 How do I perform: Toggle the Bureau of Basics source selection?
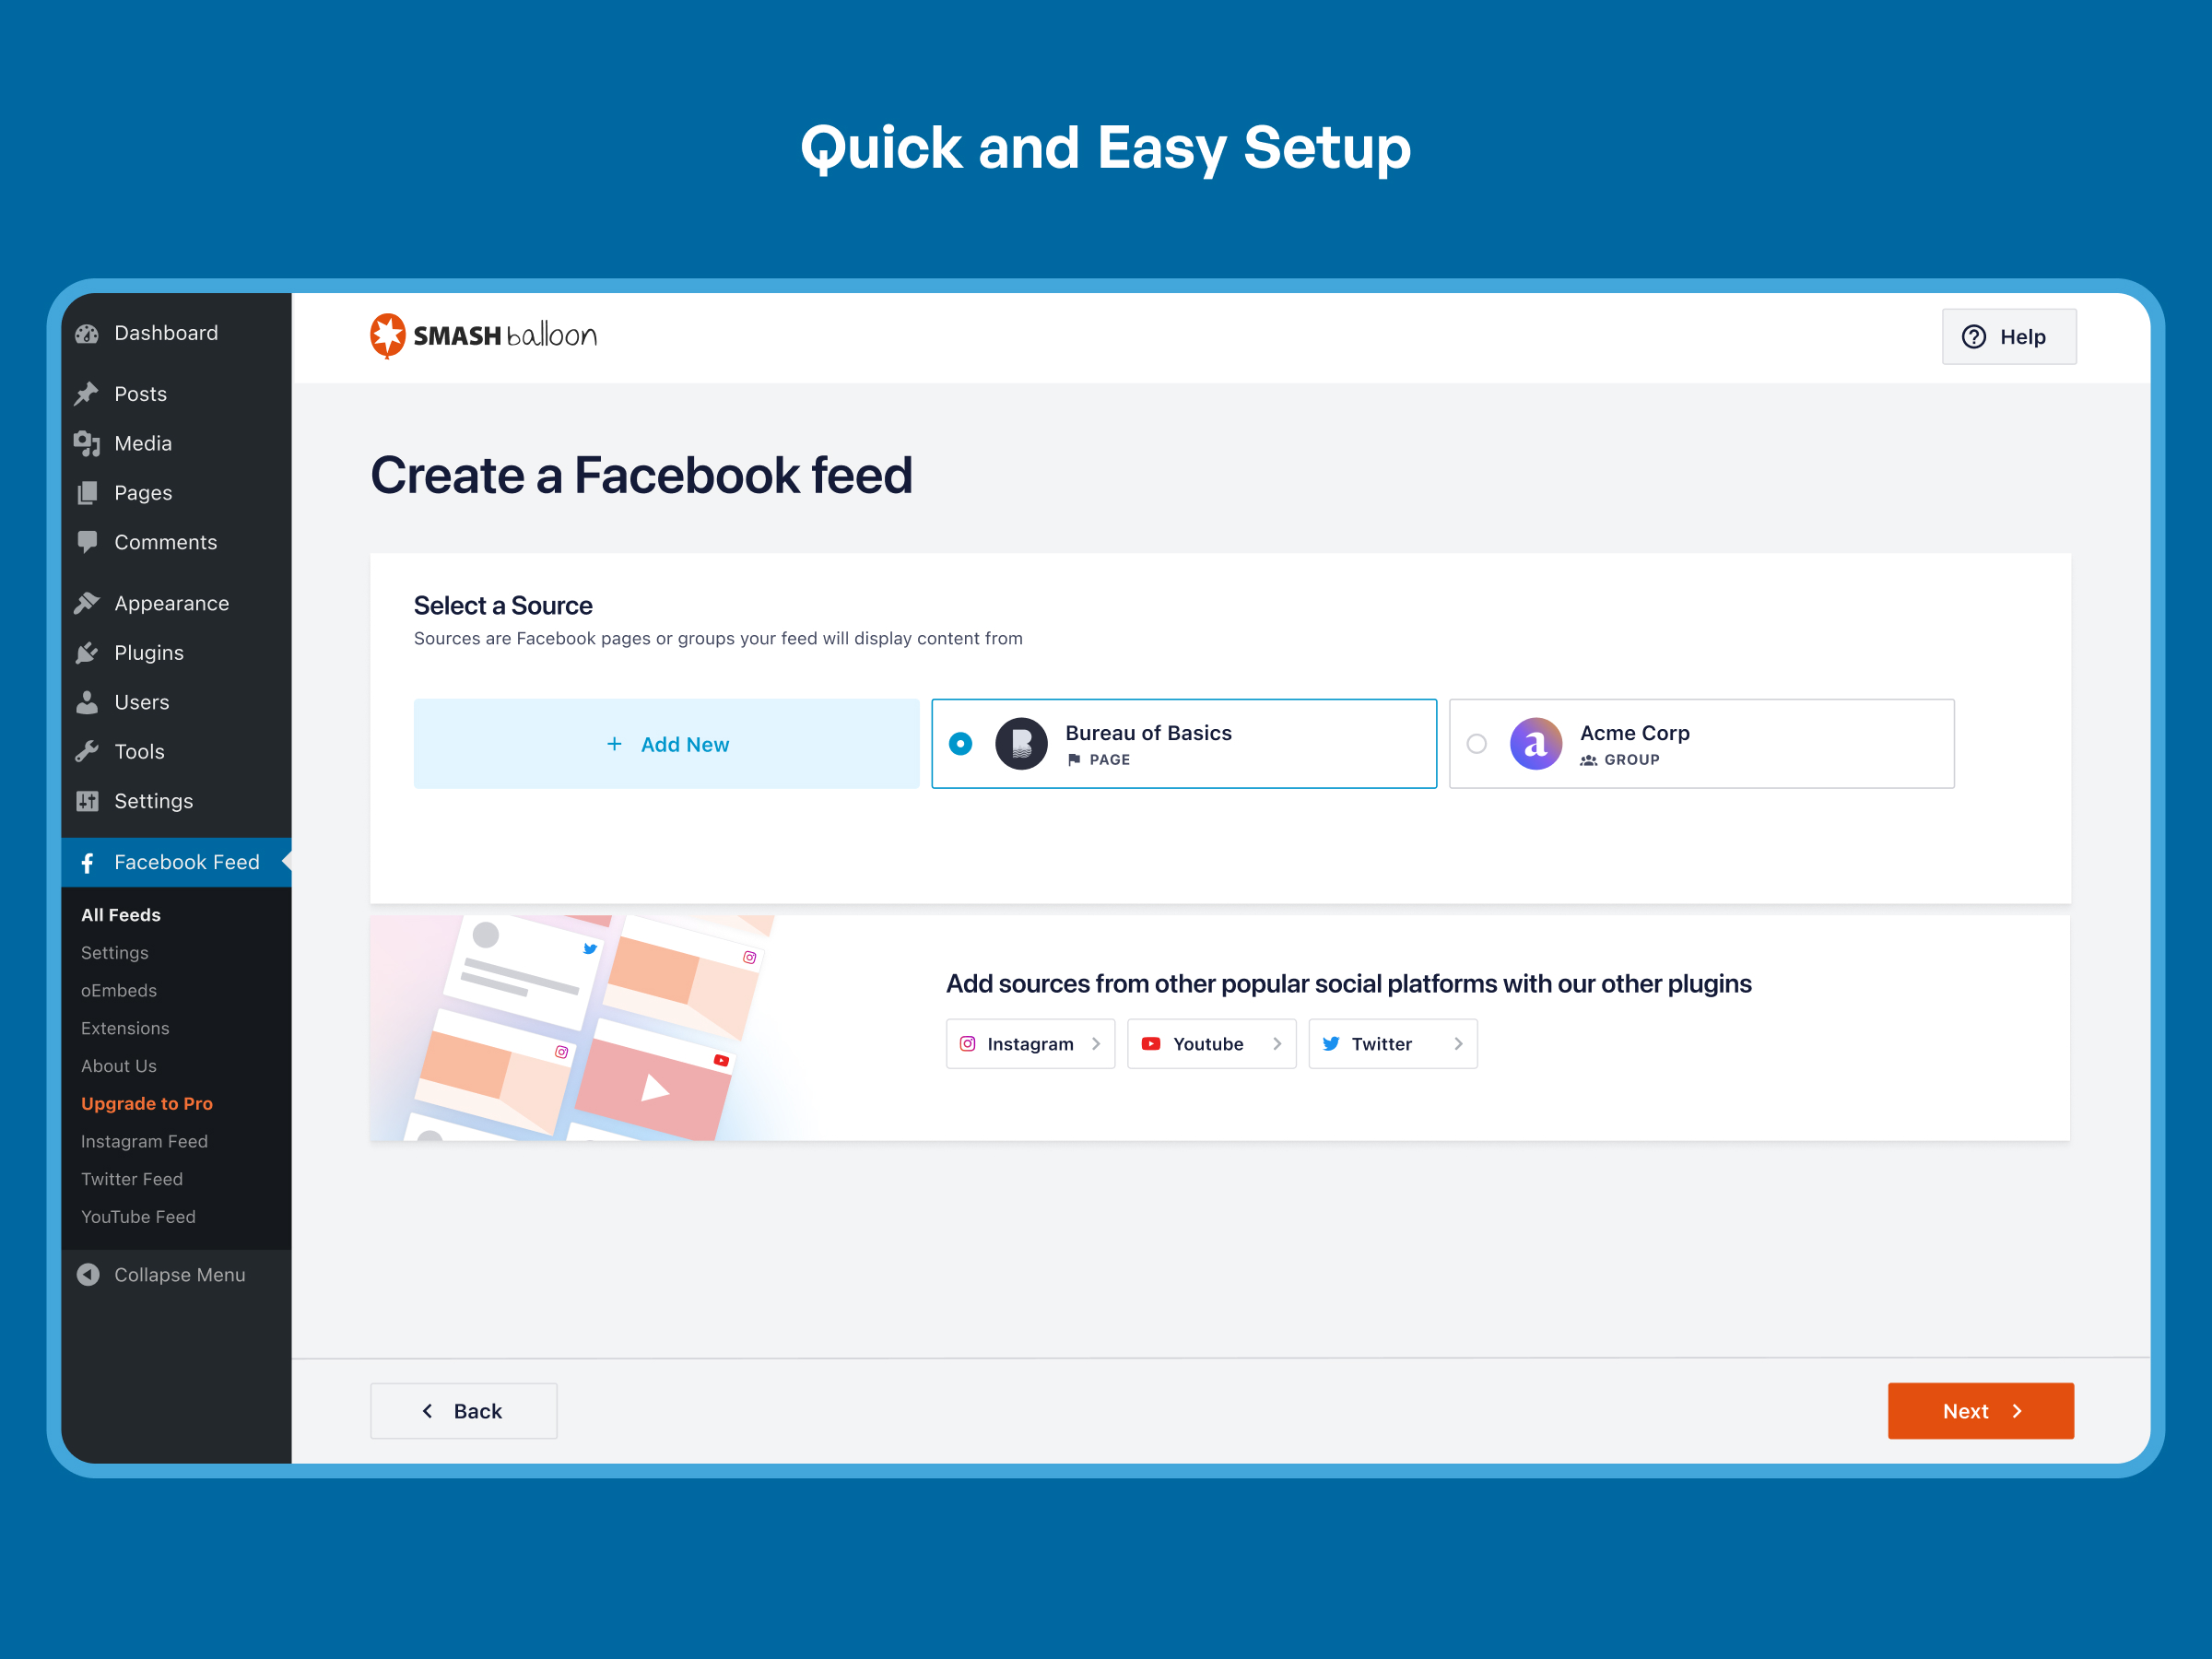coord(963,742)
